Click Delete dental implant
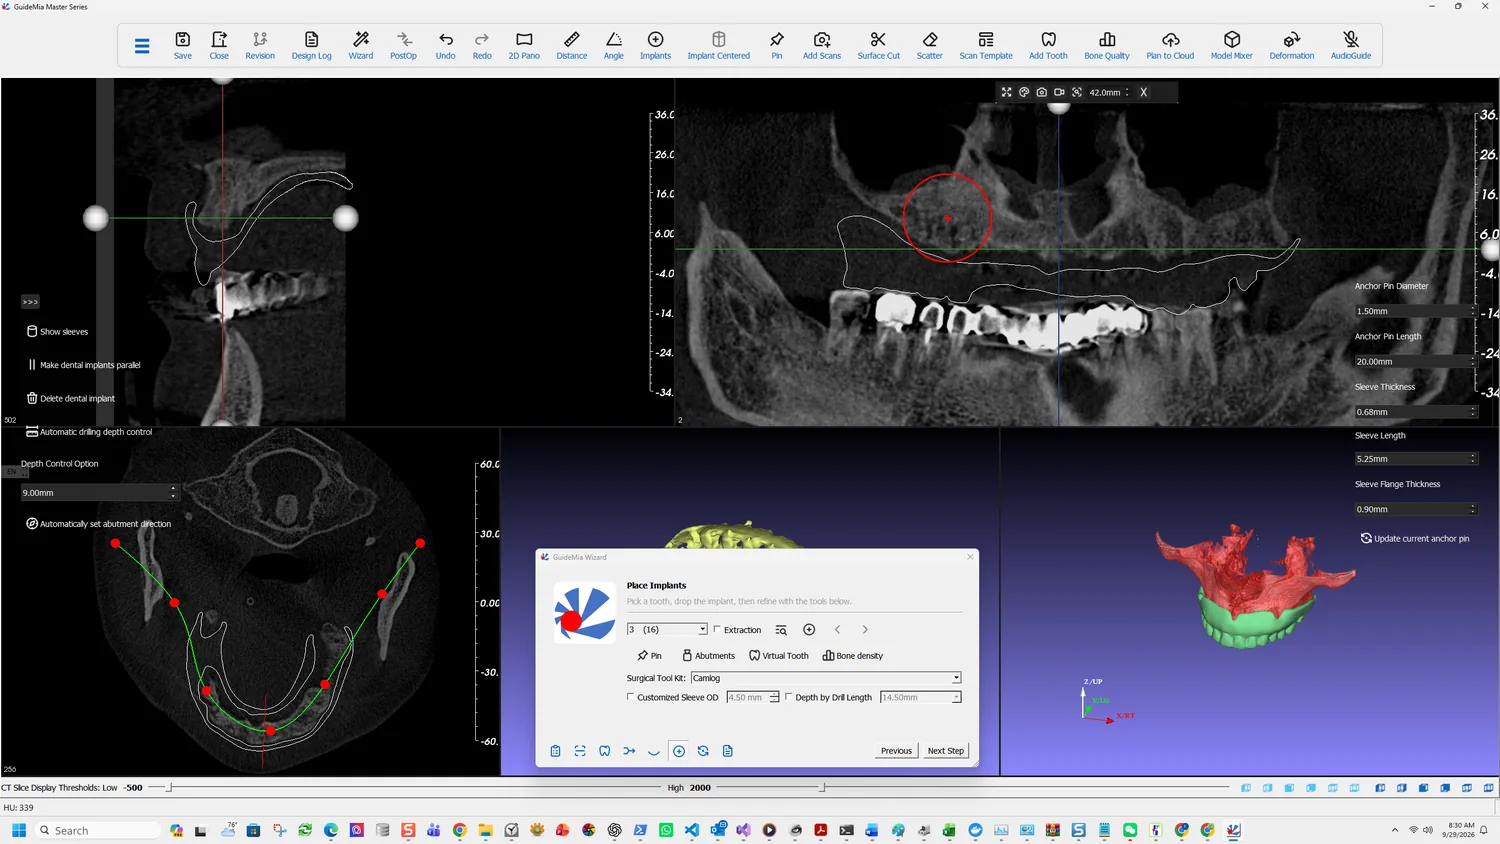 pyautogui.click(x=70, y=398)
